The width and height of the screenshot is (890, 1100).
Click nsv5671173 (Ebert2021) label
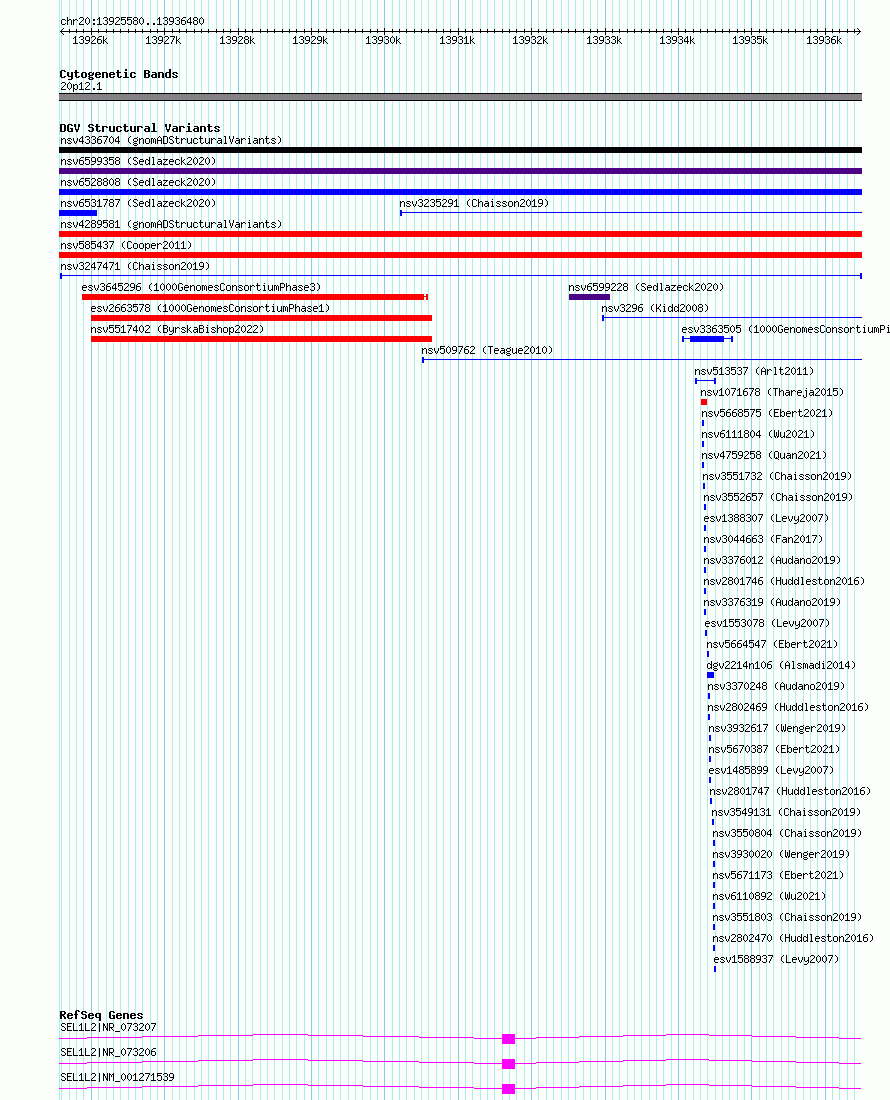click(778, 877)
